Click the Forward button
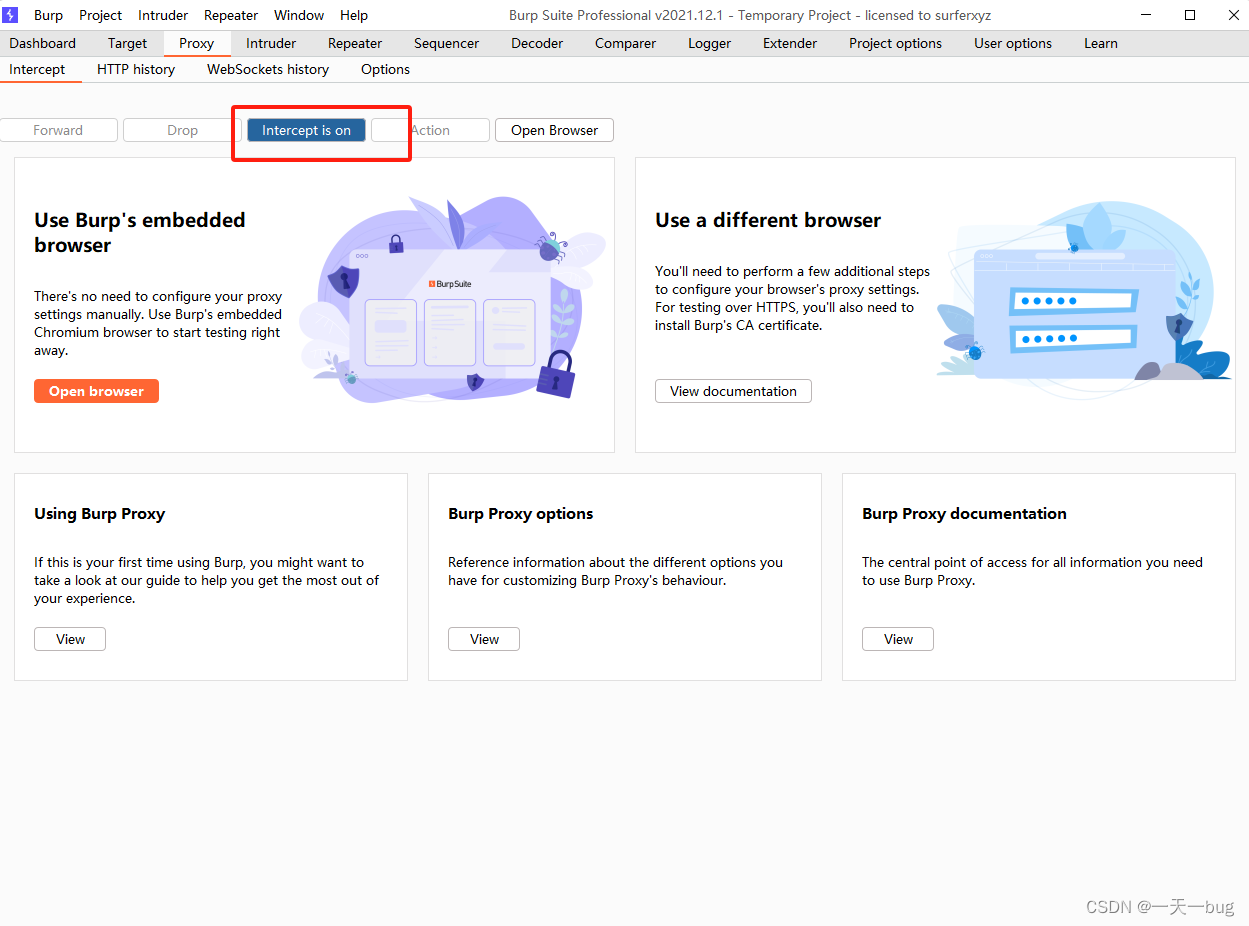This screenshot has width=1249, height=926. point(58,130)
